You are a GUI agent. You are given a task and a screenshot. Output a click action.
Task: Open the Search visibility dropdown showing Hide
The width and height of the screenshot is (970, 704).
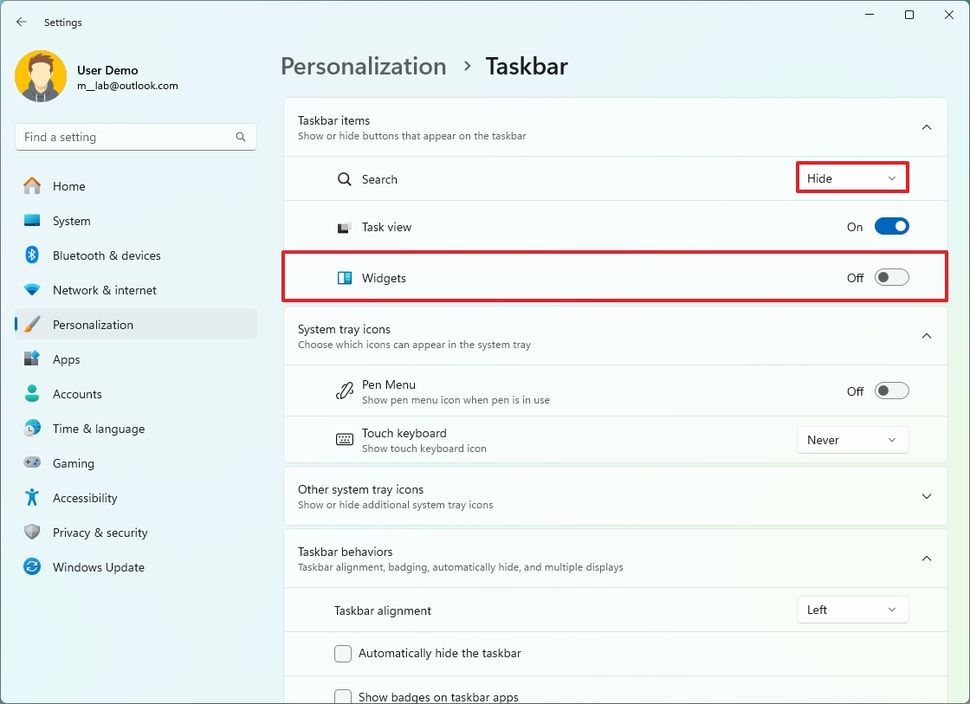pyautogui.click(x=851, y=177)
